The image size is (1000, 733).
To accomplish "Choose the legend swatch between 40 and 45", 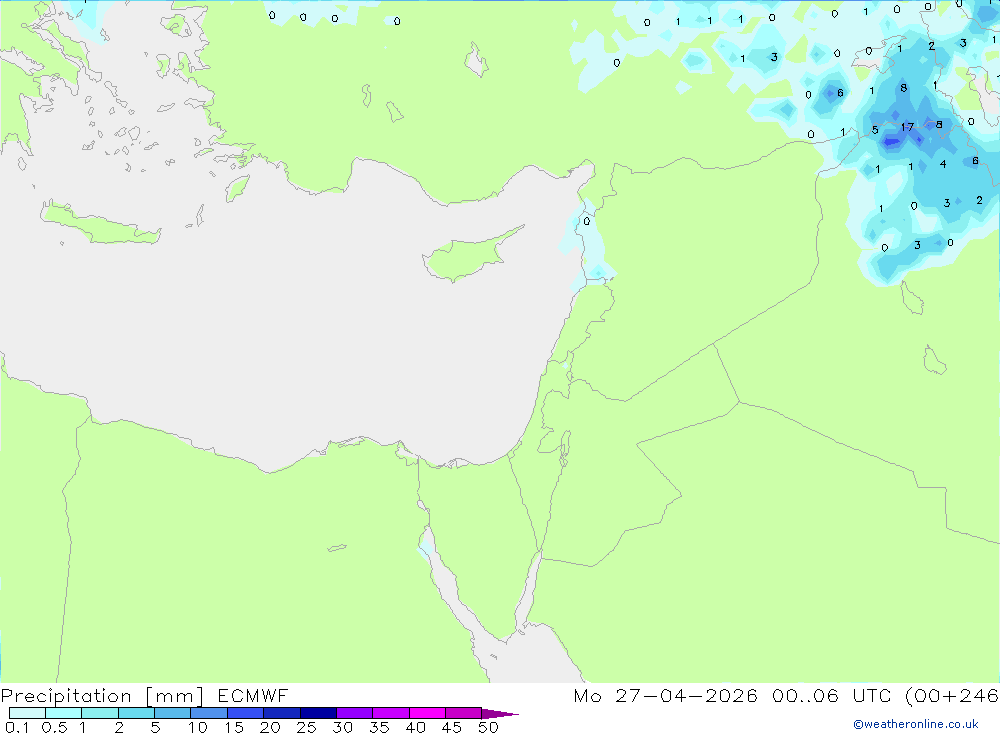I will click(427, 713).
